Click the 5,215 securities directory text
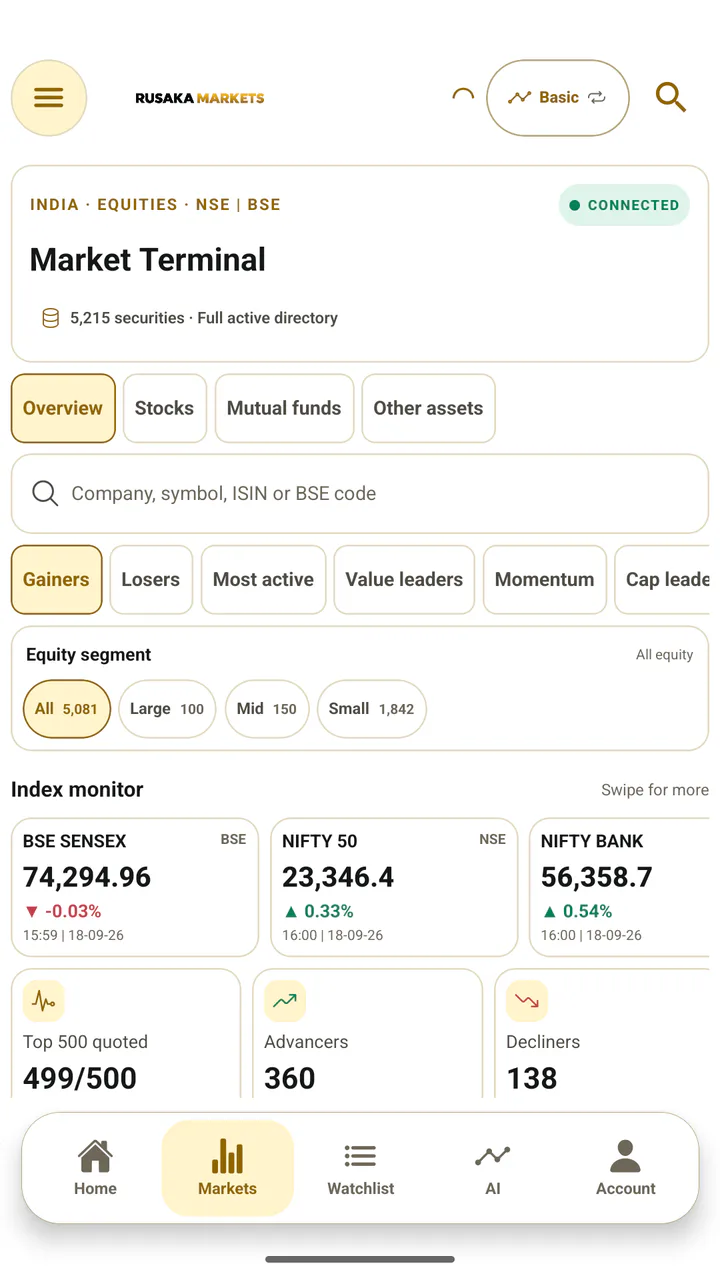Image resolution: width=720 pixels, height=1280 pixels. pyautogui.click(x=204, y=318)
